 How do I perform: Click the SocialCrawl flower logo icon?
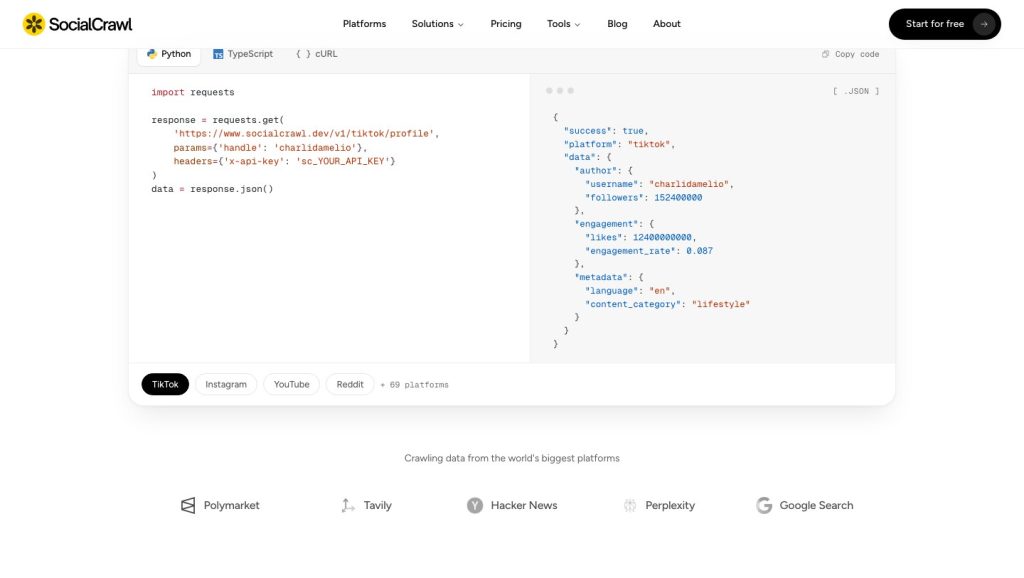[x=34, y=24]
